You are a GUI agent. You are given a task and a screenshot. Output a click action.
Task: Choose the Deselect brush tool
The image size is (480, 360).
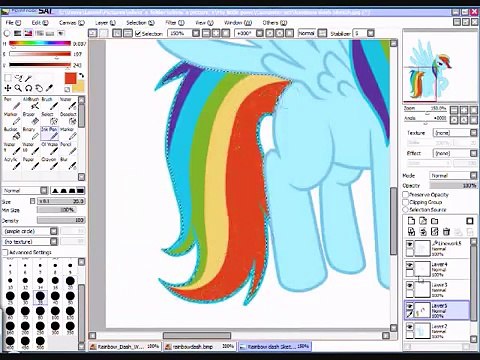coord(68,119)
